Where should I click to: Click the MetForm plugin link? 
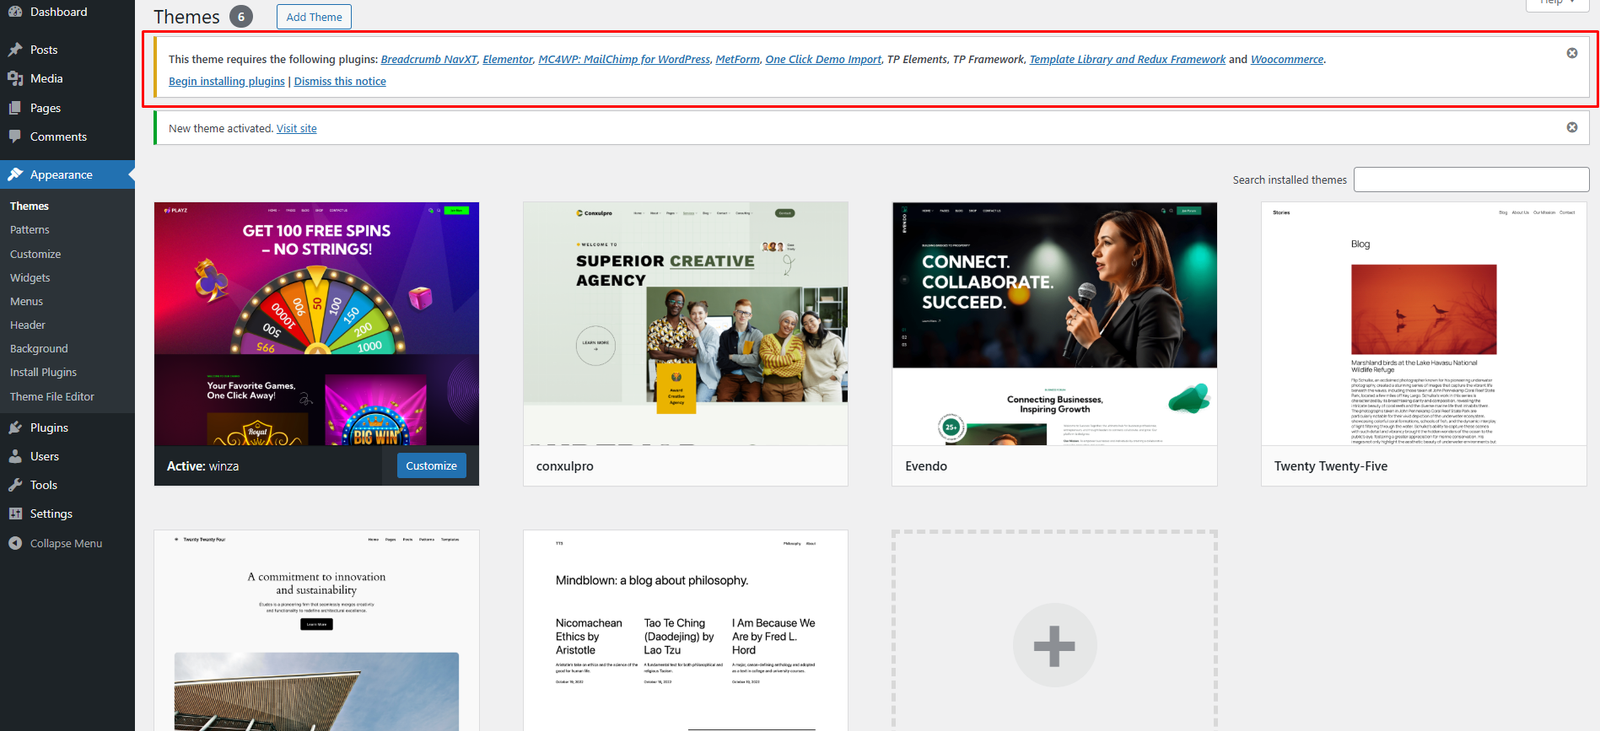[x=738, y=60]
